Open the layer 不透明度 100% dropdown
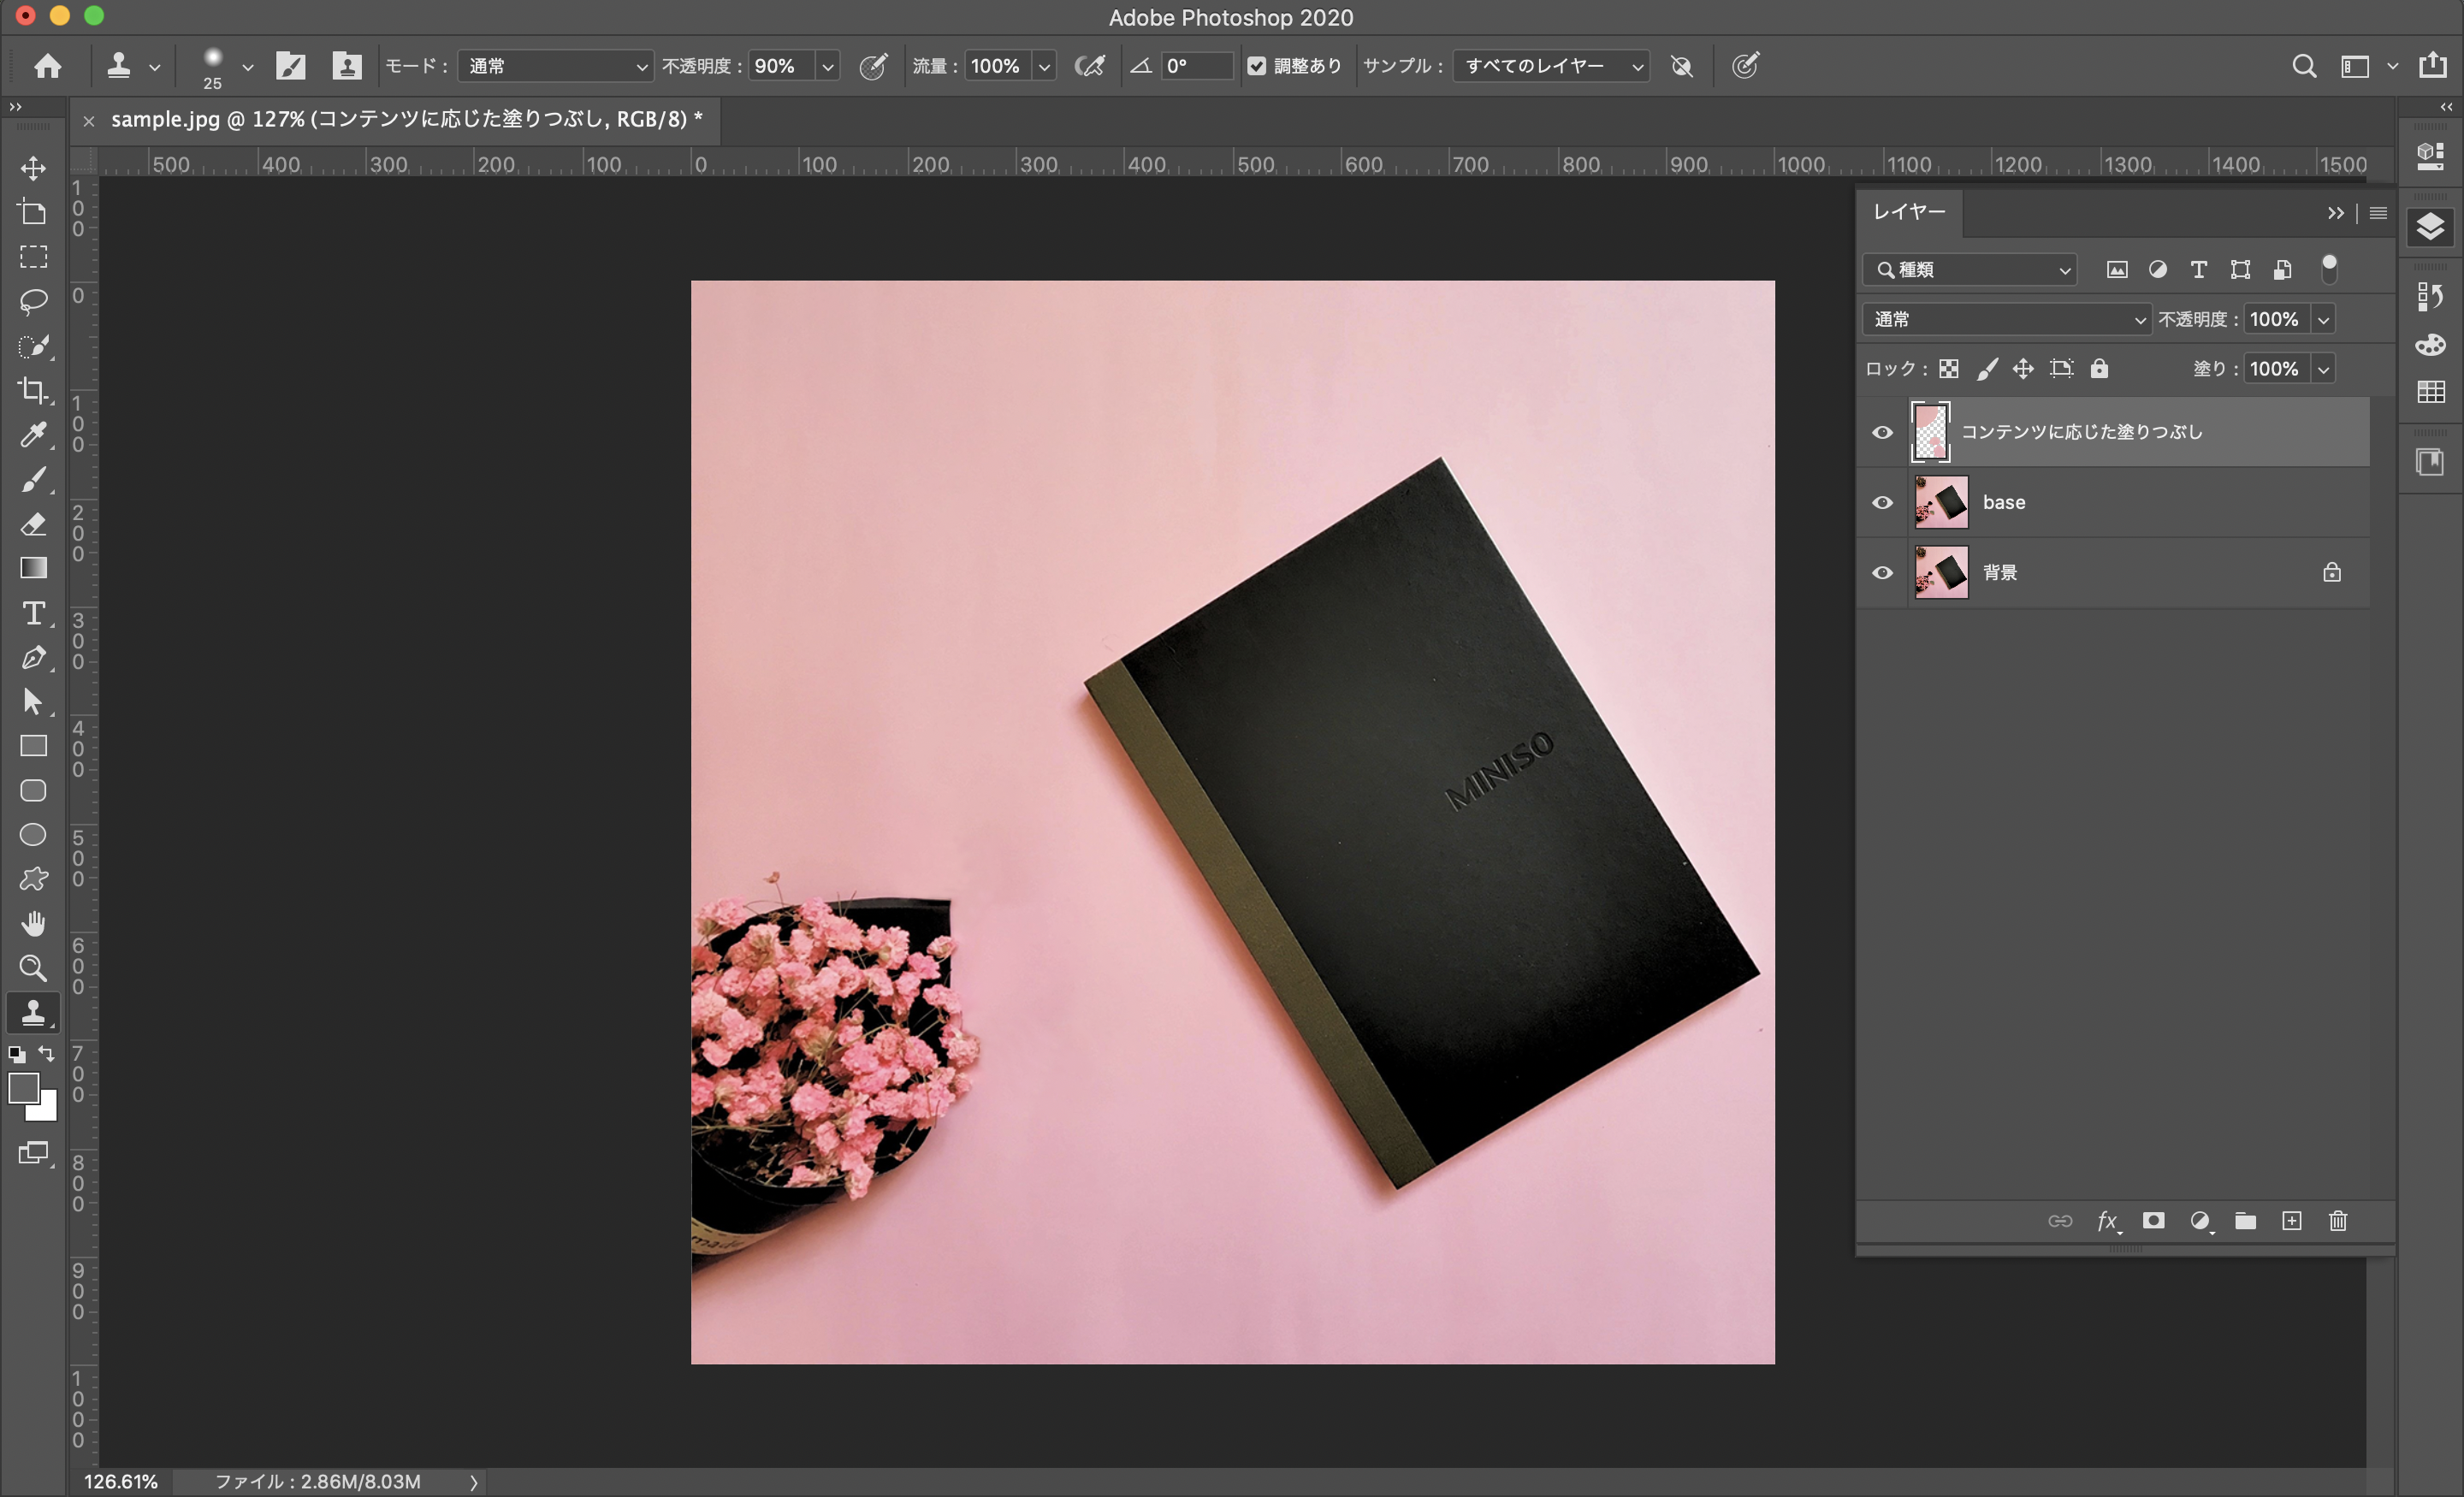Viewport: 2464px width, 1497px height. tap(2324, 319)
